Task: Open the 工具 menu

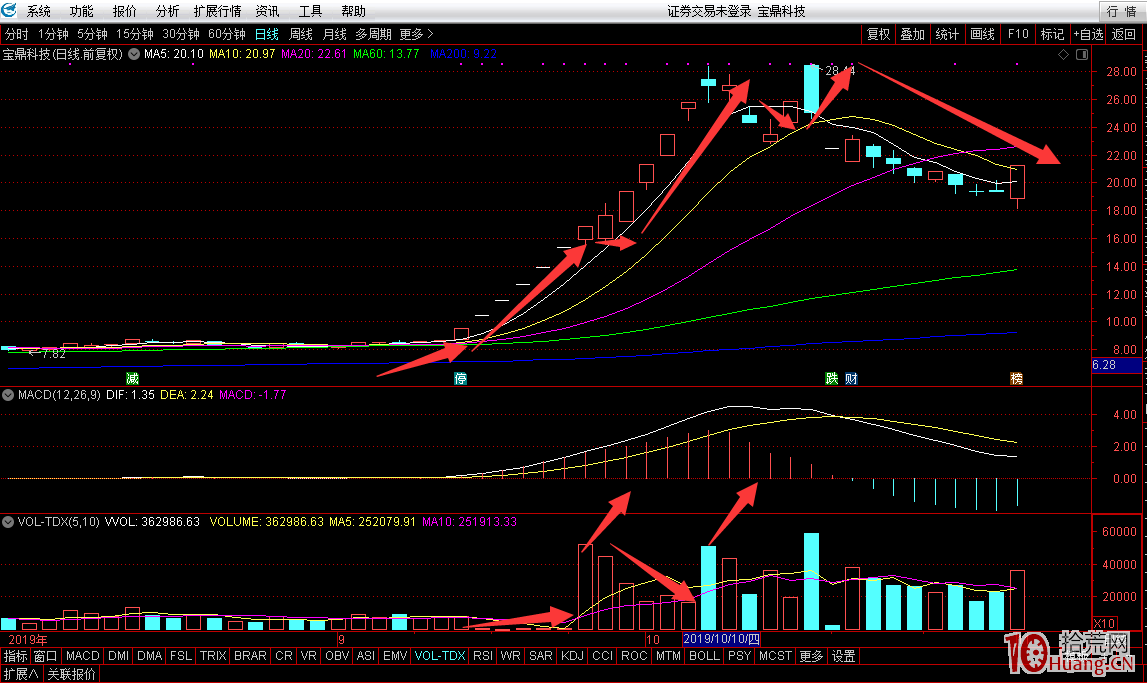Action: (310, 11)
